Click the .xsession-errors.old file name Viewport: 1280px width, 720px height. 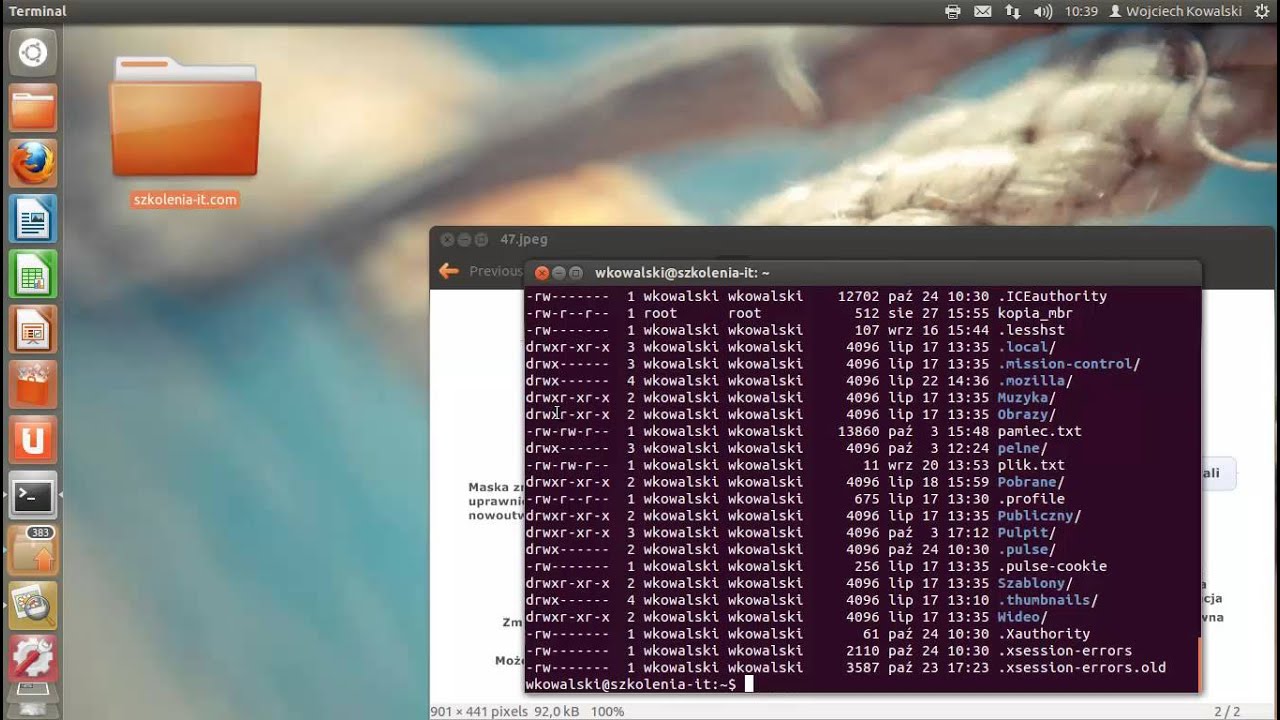point(1082,668)
